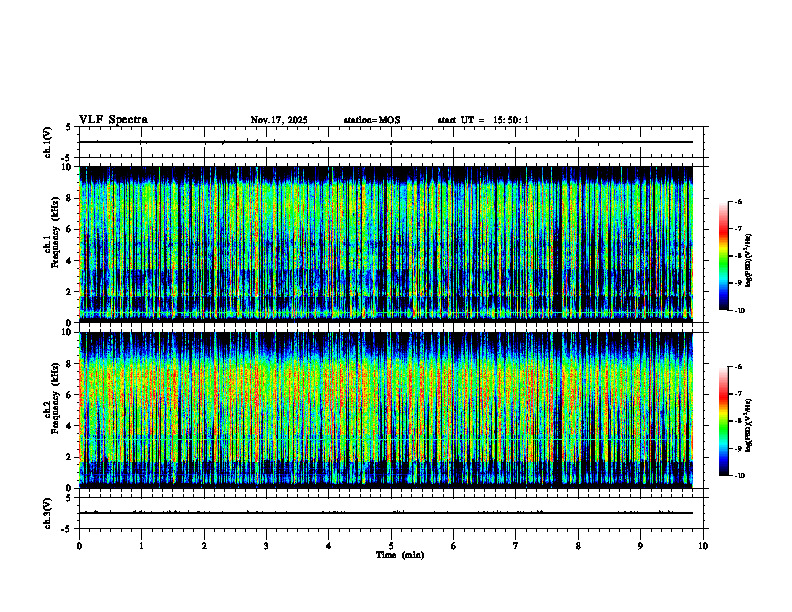Click the color scale bar beside ch.2 spectrogram
This screenshot has height=612, width=792.
pyautogui.click(x=723, y=421)
